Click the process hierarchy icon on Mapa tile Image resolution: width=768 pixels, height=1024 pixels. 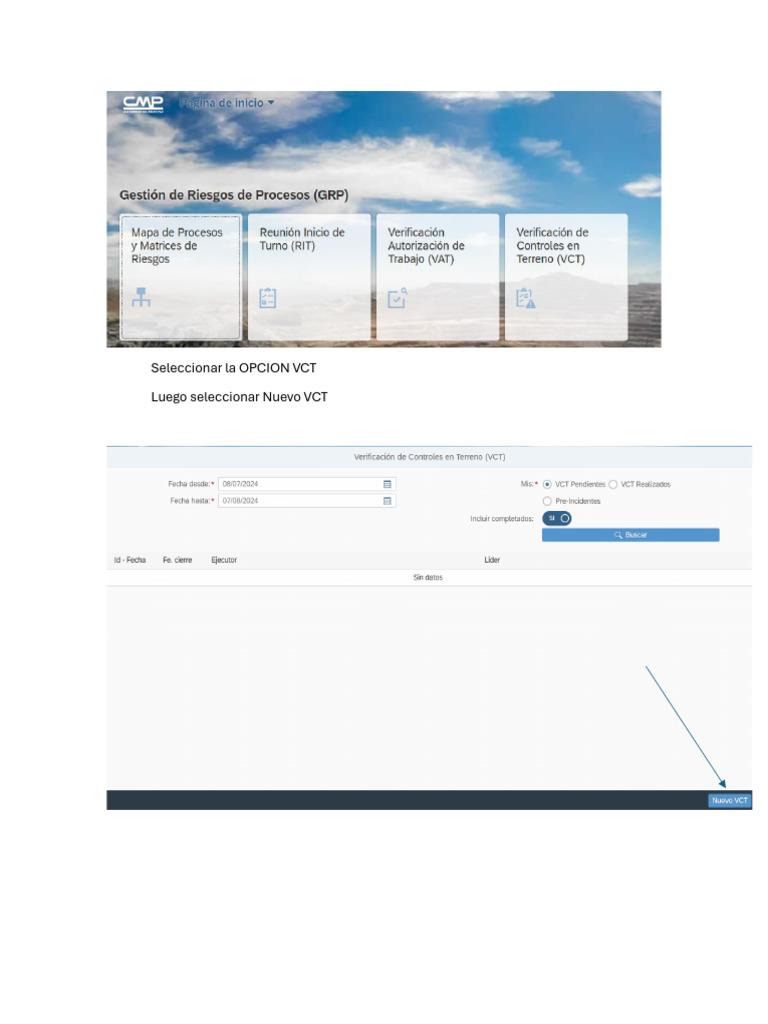(141, 297)
